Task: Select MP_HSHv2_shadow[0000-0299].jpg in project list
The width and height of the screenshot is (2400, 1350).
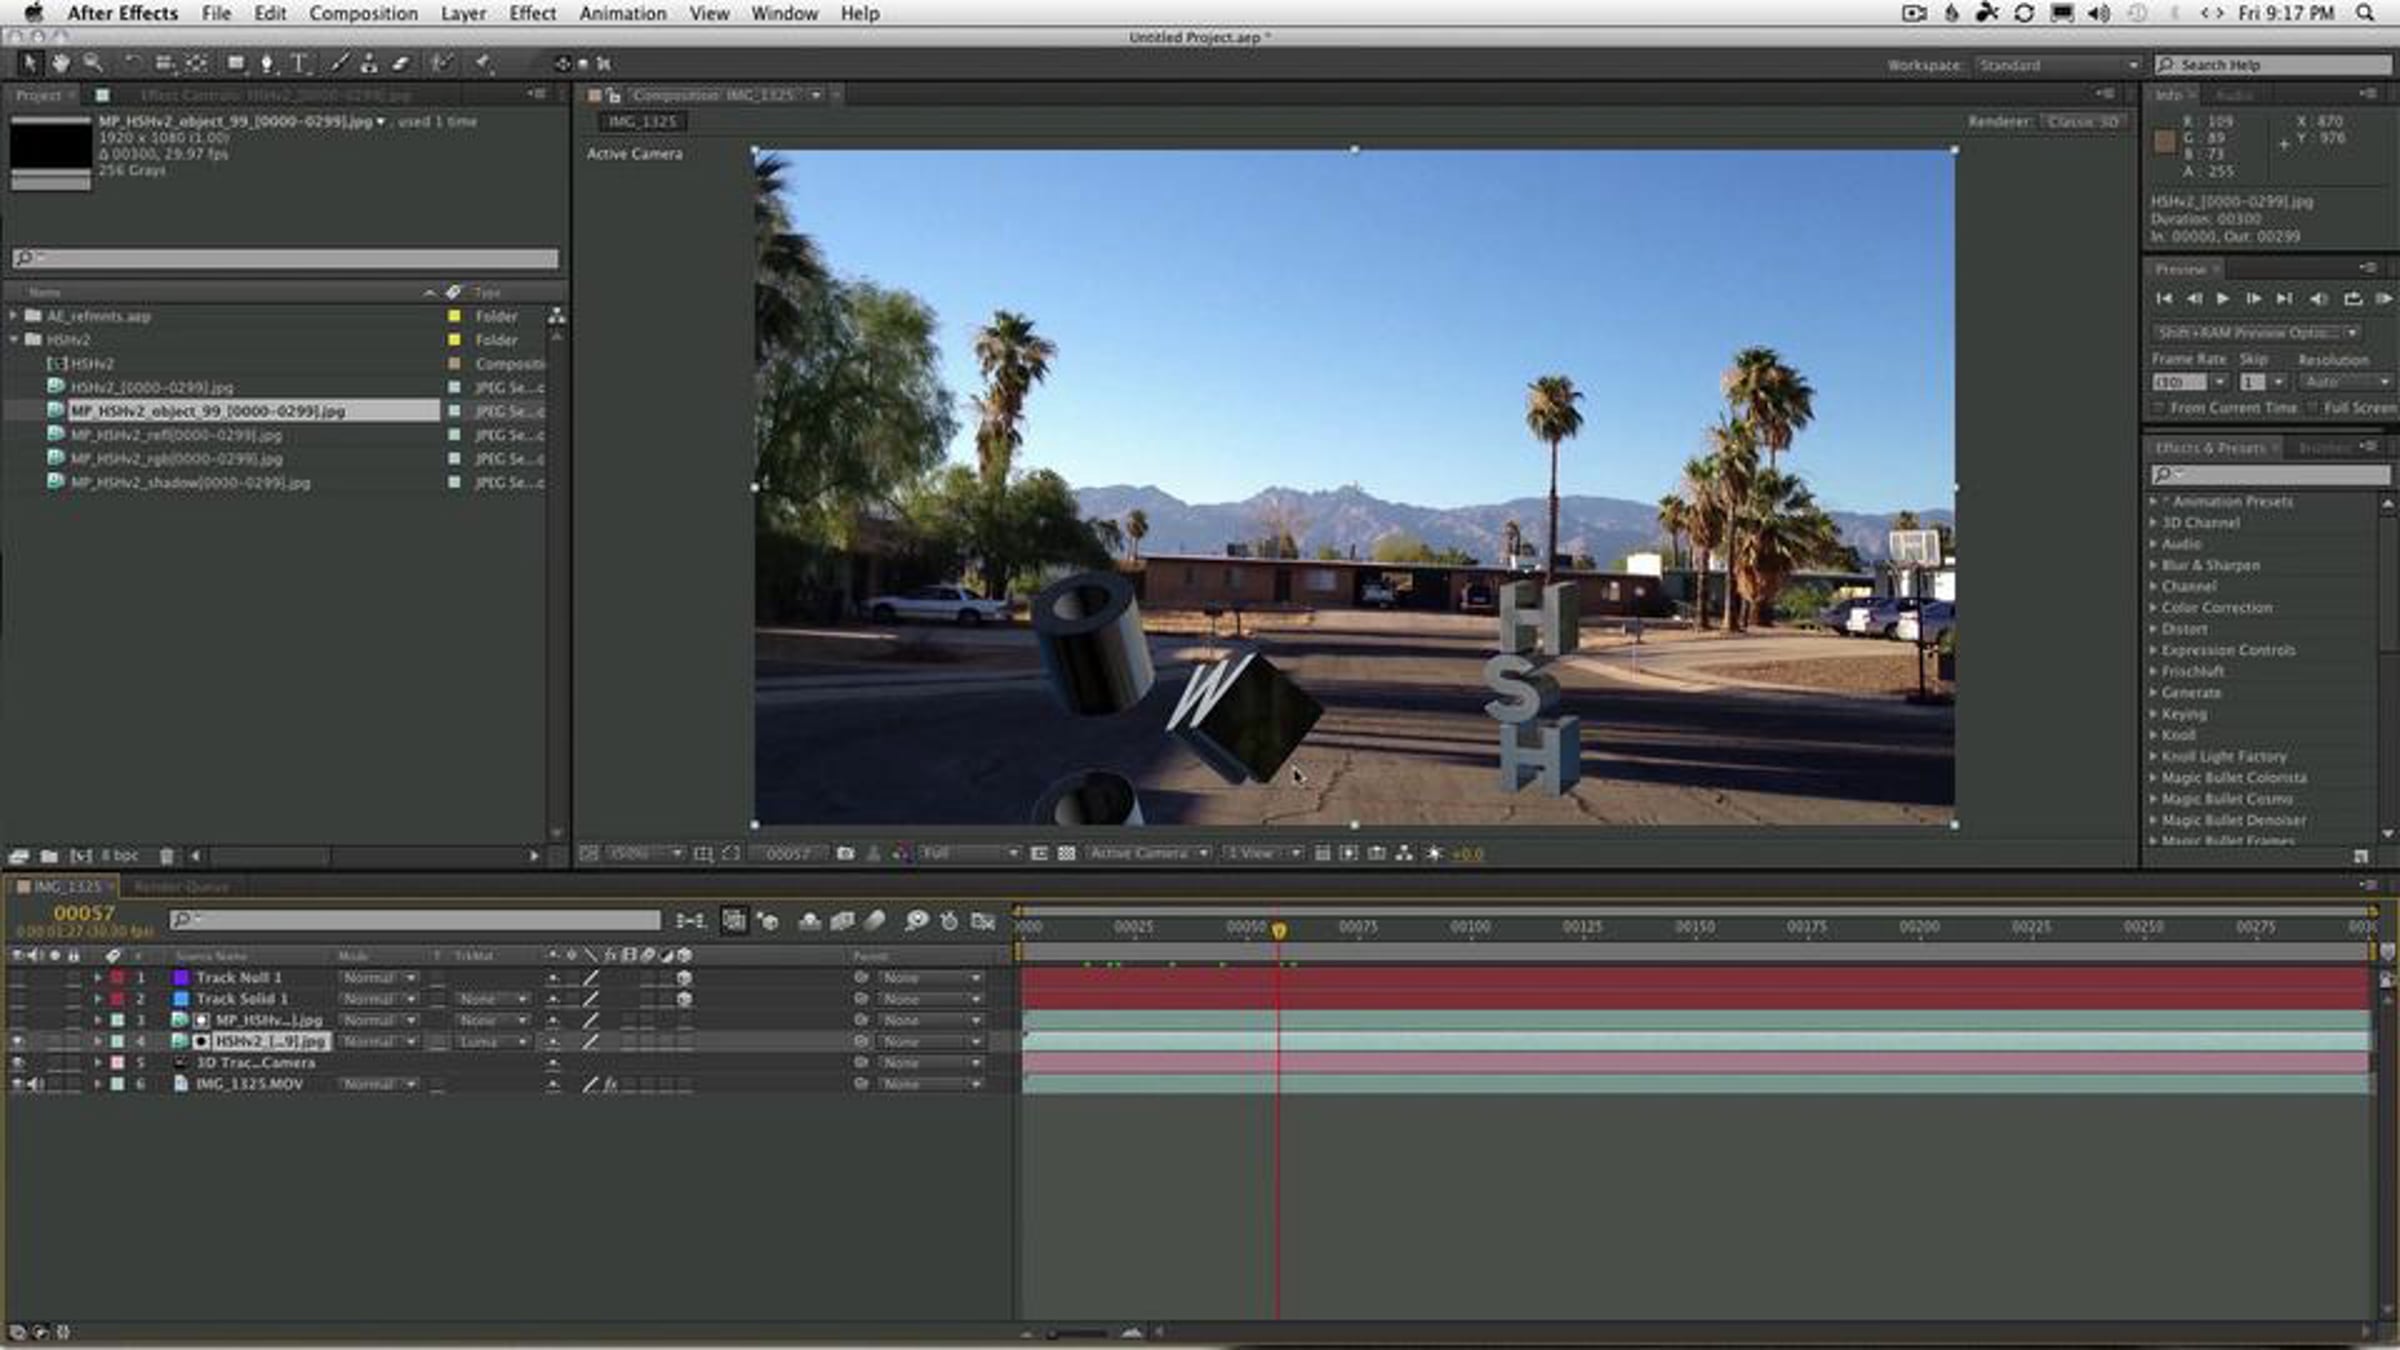Action: point(190,483)
